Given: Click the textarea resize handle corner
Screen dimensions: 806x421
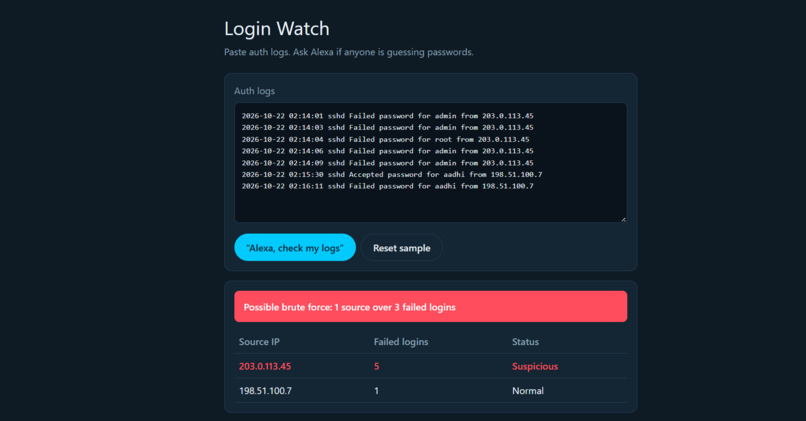Looking at the screenshot, I should pyautogui.click(x=623, y=218).
